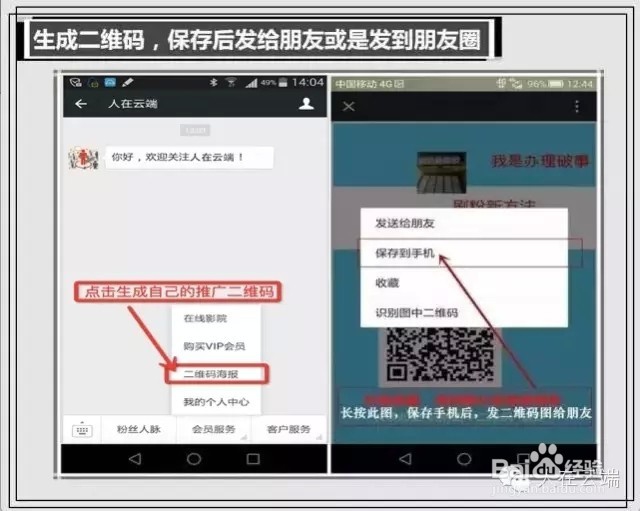Tap Android home button on right phone
The height and width of the screenshot is (511, 640).
(464, 459)
